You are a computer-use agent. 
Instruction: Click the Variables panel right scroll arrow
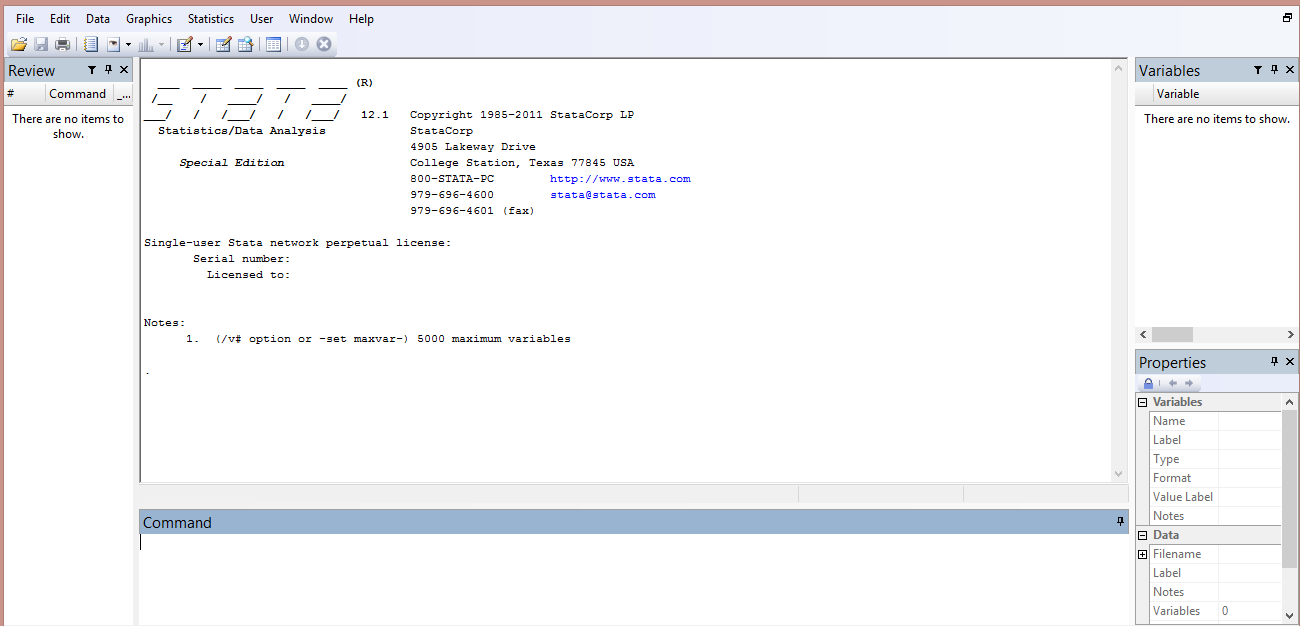point(1290,335)
